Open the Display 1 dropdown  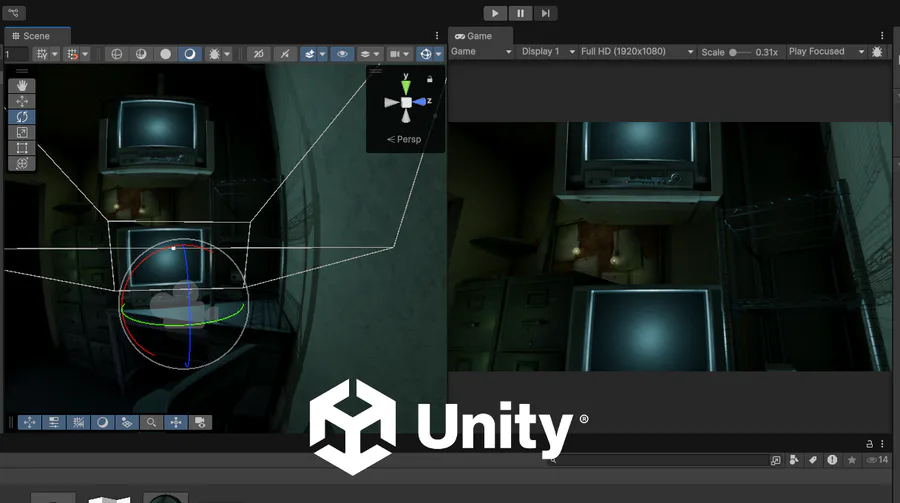547,52
